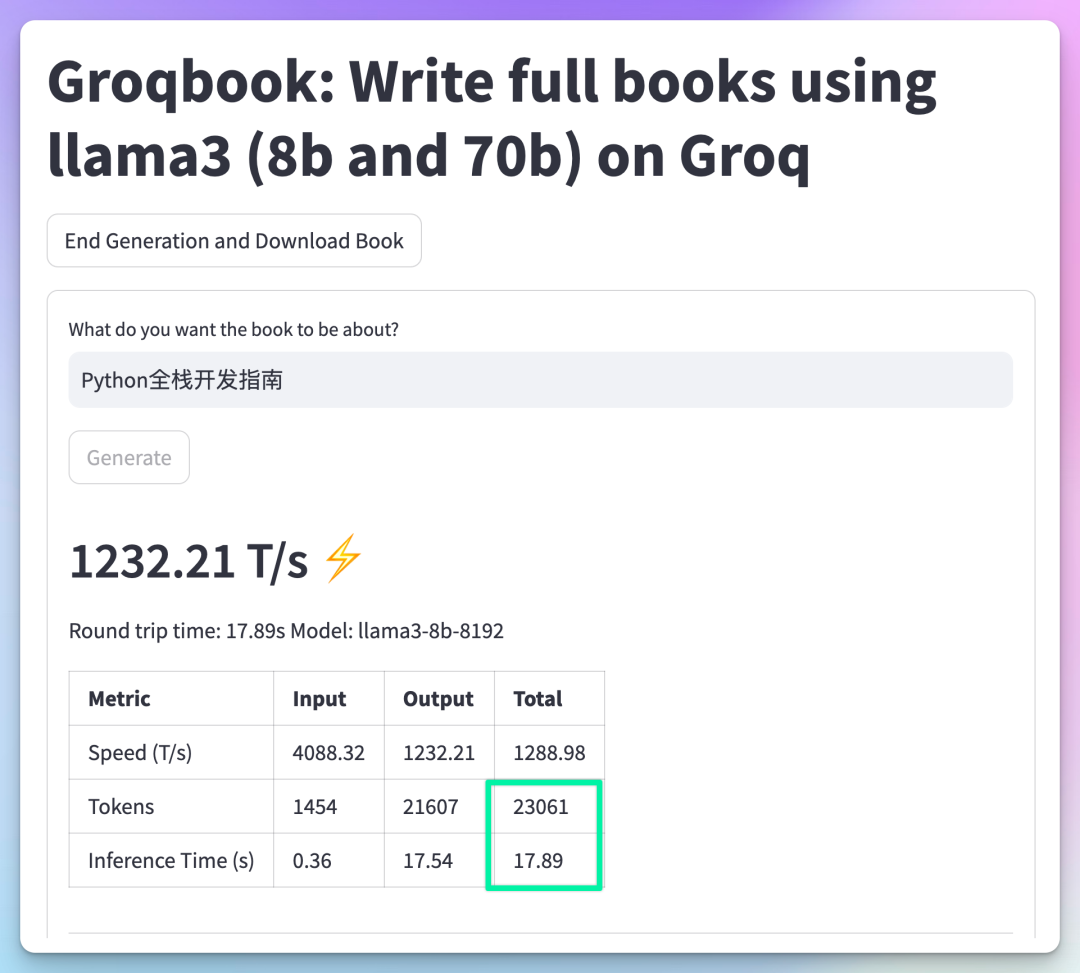
Task: Select the Groqbook page title heading
Action: (492, 119)
